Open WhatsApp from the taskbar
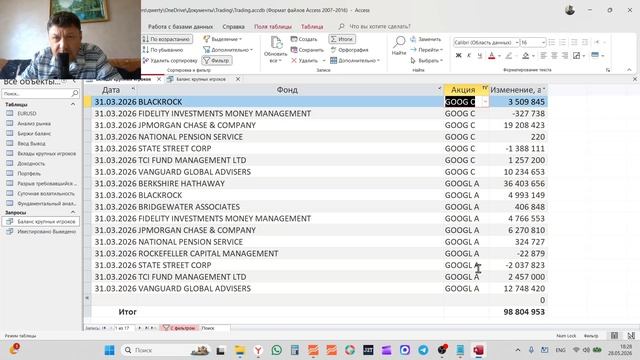 (276, 350)
